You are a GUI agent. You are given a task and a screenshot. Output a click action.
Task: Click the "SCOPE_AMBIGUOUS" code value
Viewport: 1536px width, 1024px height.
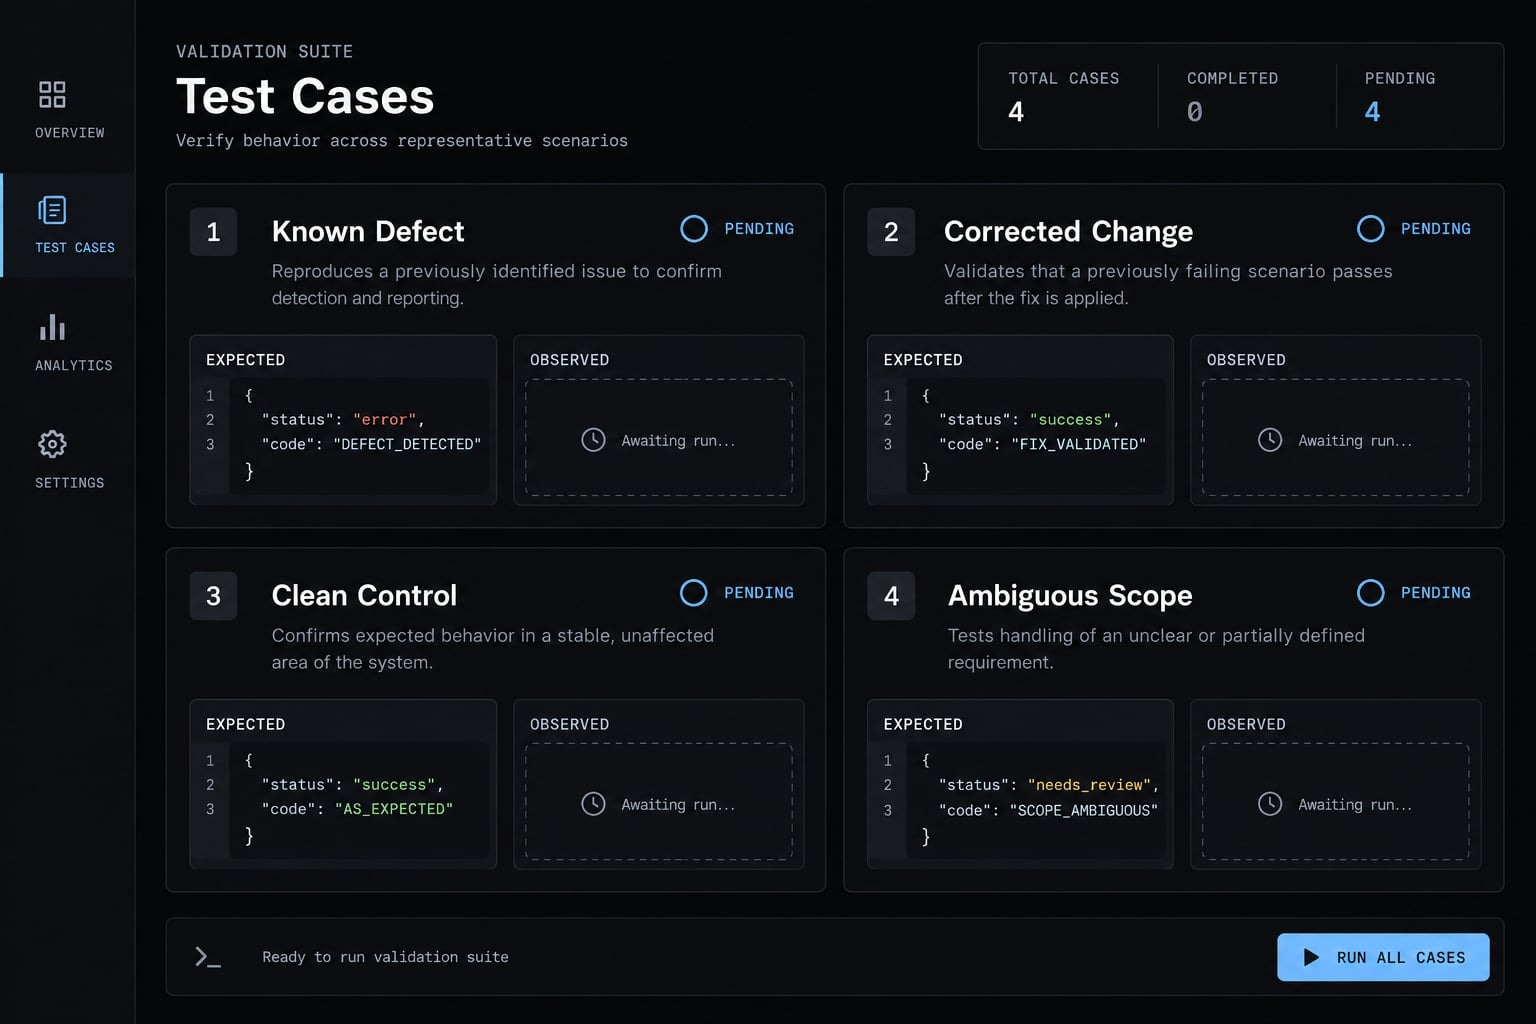pyautogui.click(x=1084, y=810)
